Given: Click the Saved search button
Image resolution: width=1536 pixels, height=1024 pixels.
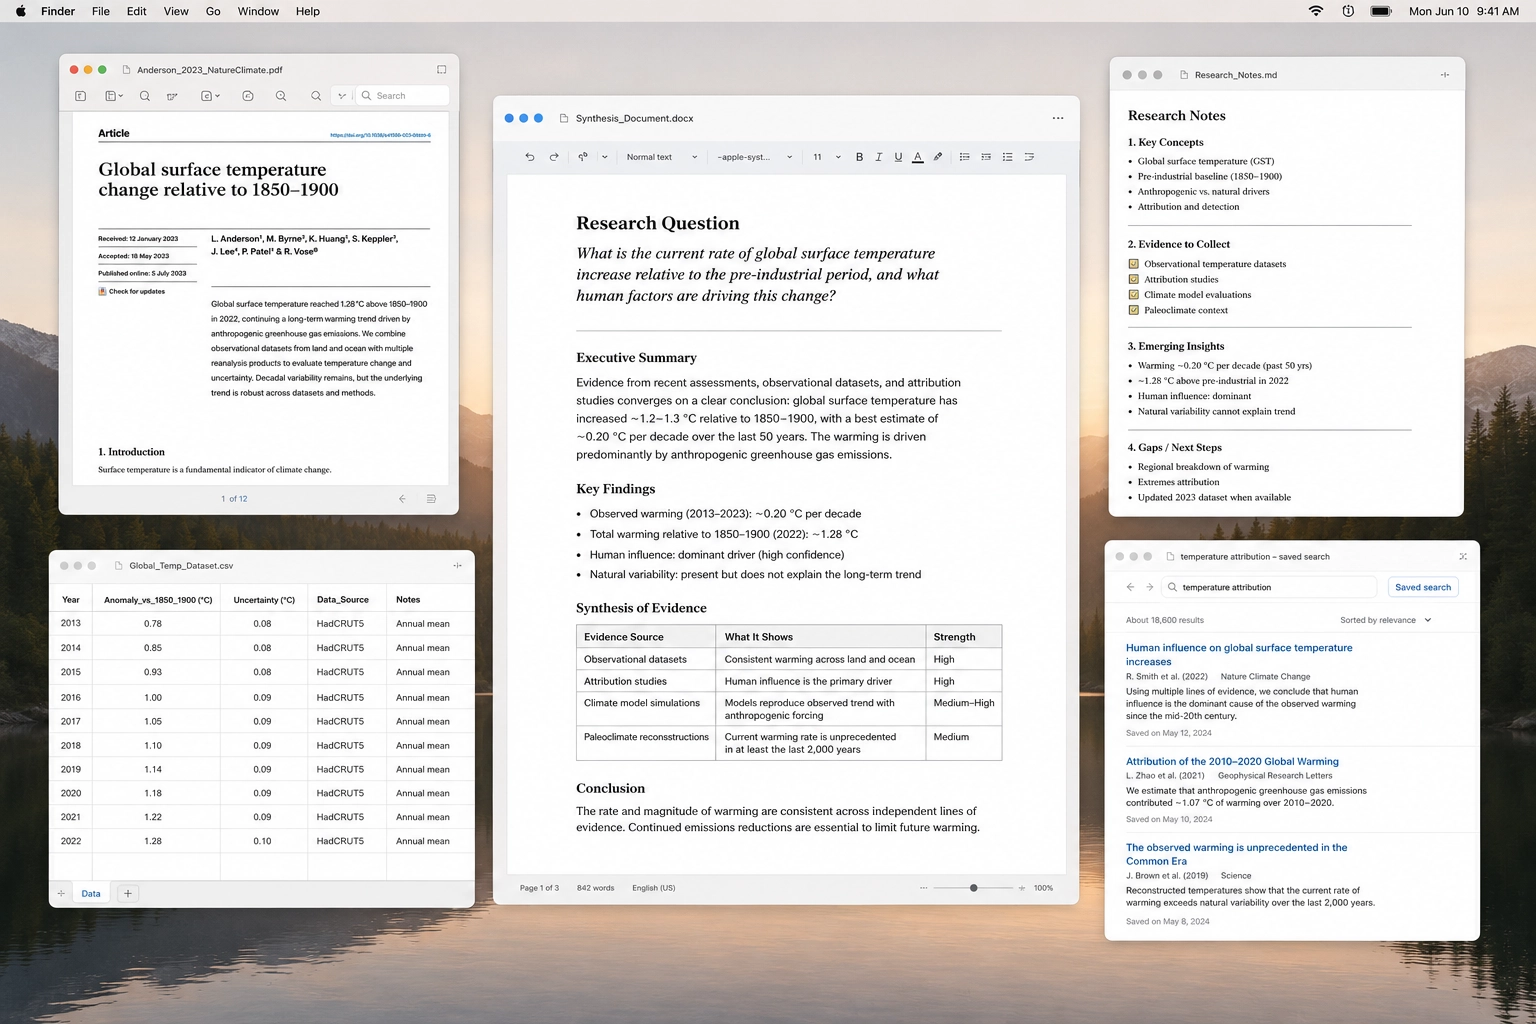Looking at the screenshot, I should pos(1423,587).
